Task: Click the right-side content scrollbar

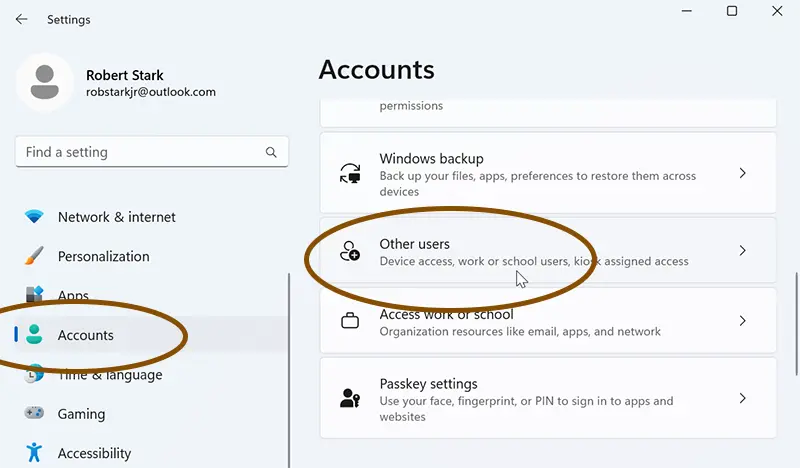Action: 797,325
